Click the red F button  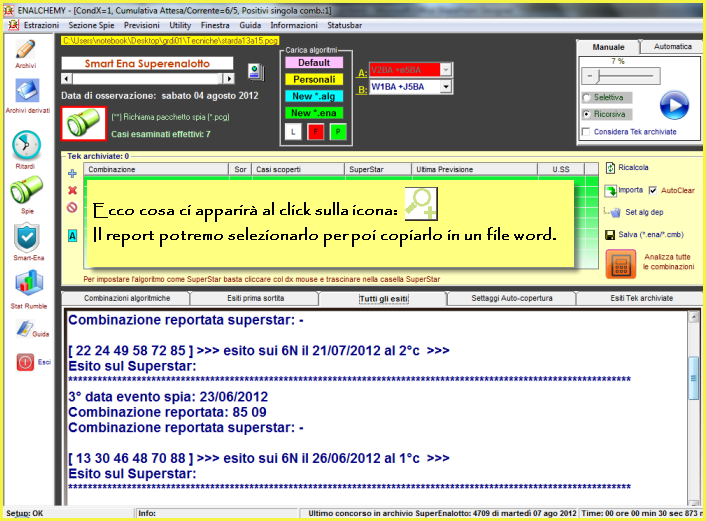click(316, 132)
